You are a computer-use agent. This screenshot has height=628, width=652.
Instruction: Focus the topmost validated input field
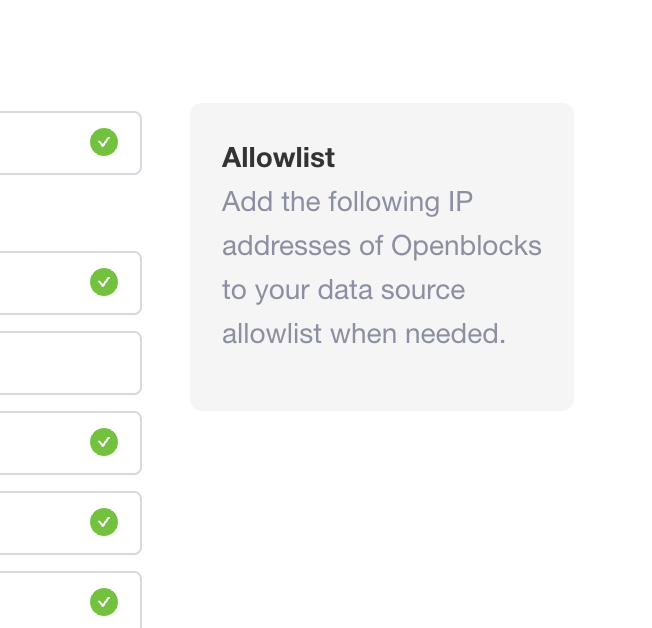pyautogui.click(x=40, y=142)
